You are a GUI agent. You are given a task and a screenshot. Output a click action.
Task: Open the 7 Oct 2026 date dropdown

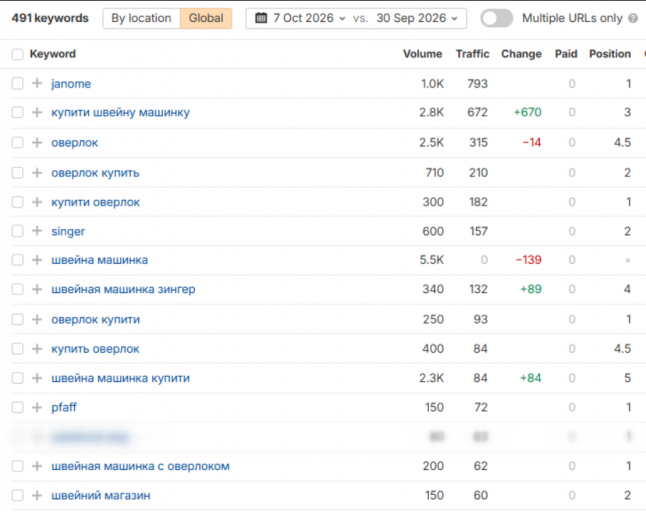[x=309, y=18]
